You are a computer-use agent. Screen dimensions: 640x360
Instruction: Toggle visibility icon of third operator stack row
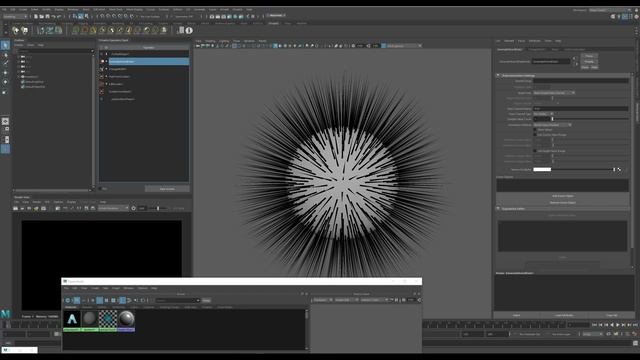[x=102, y=69]
